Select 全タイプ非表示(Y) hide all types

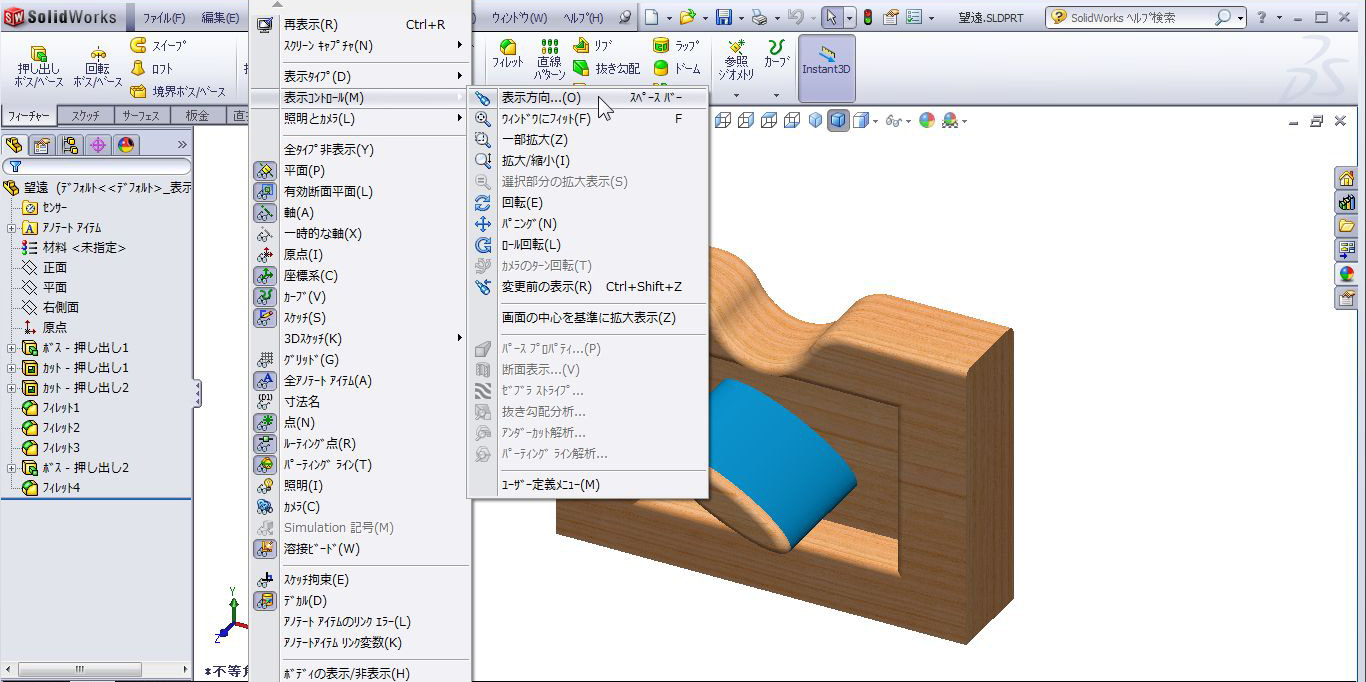pos(360,150)
